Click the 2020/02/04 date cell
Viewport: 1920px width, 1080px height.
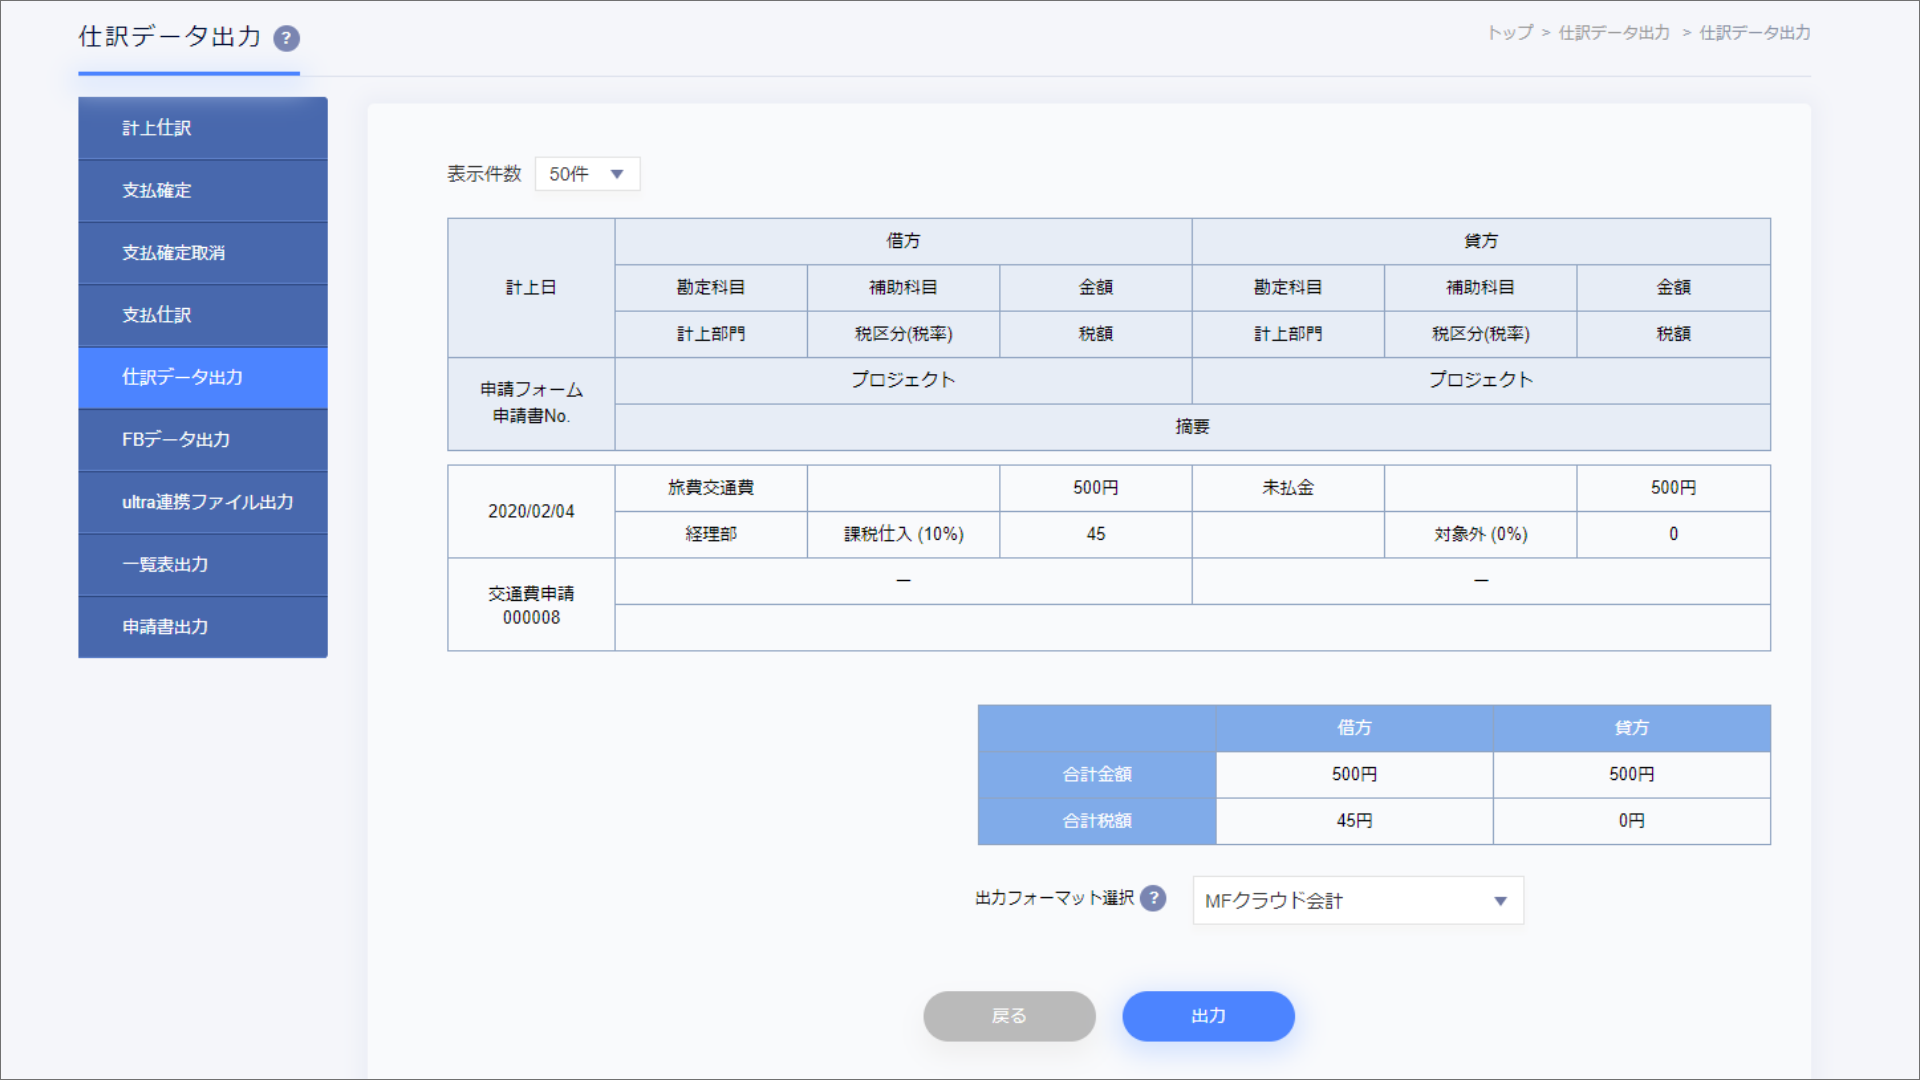(x=531, y=511)
